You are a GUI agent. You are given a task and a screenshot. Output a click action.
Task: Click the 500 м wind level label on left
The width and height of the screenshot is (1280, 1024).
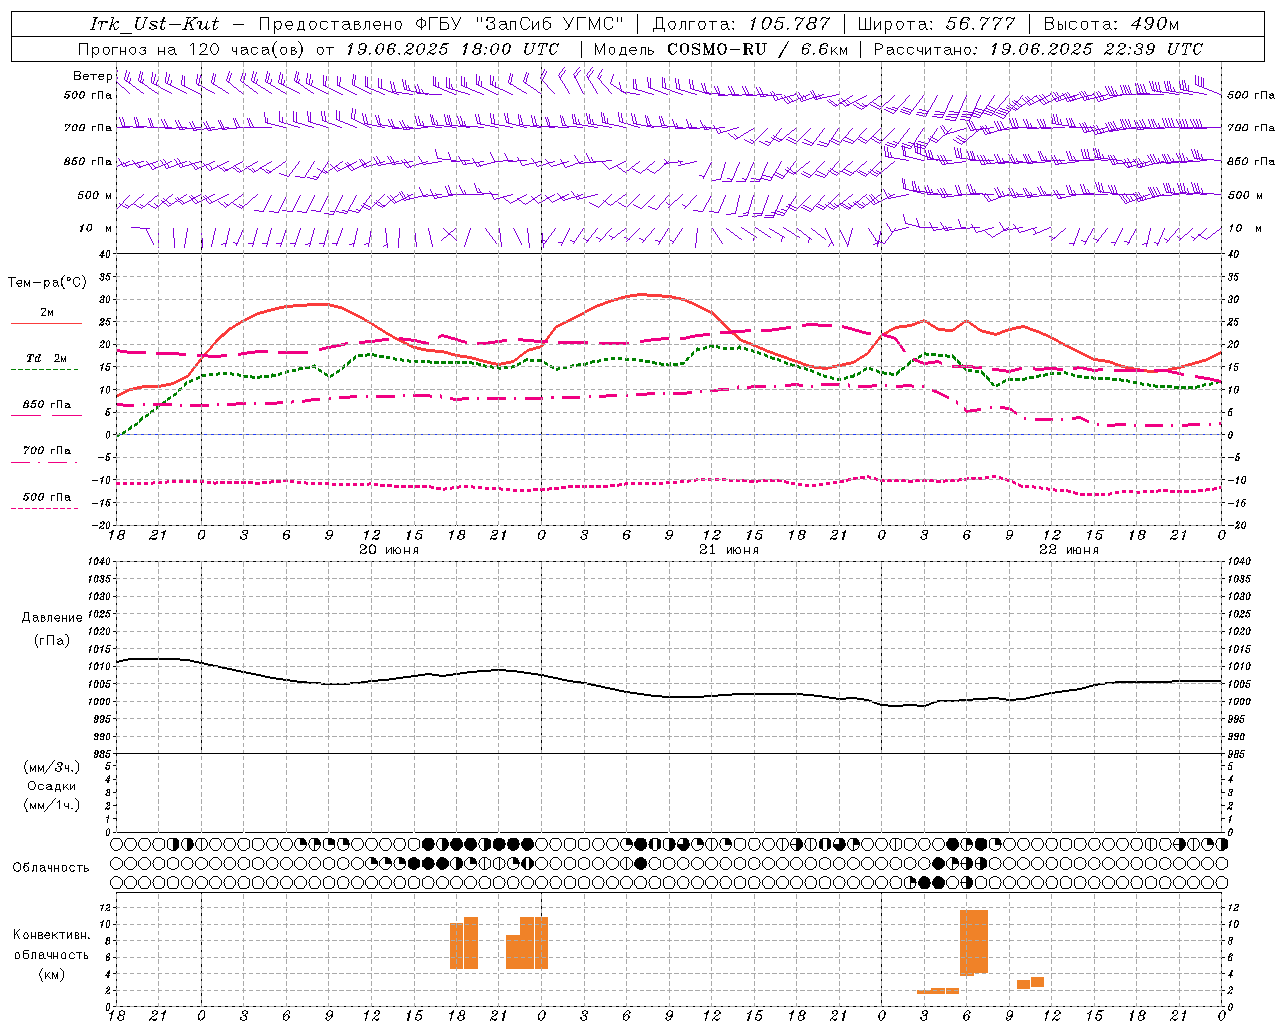tap(95, 195)
